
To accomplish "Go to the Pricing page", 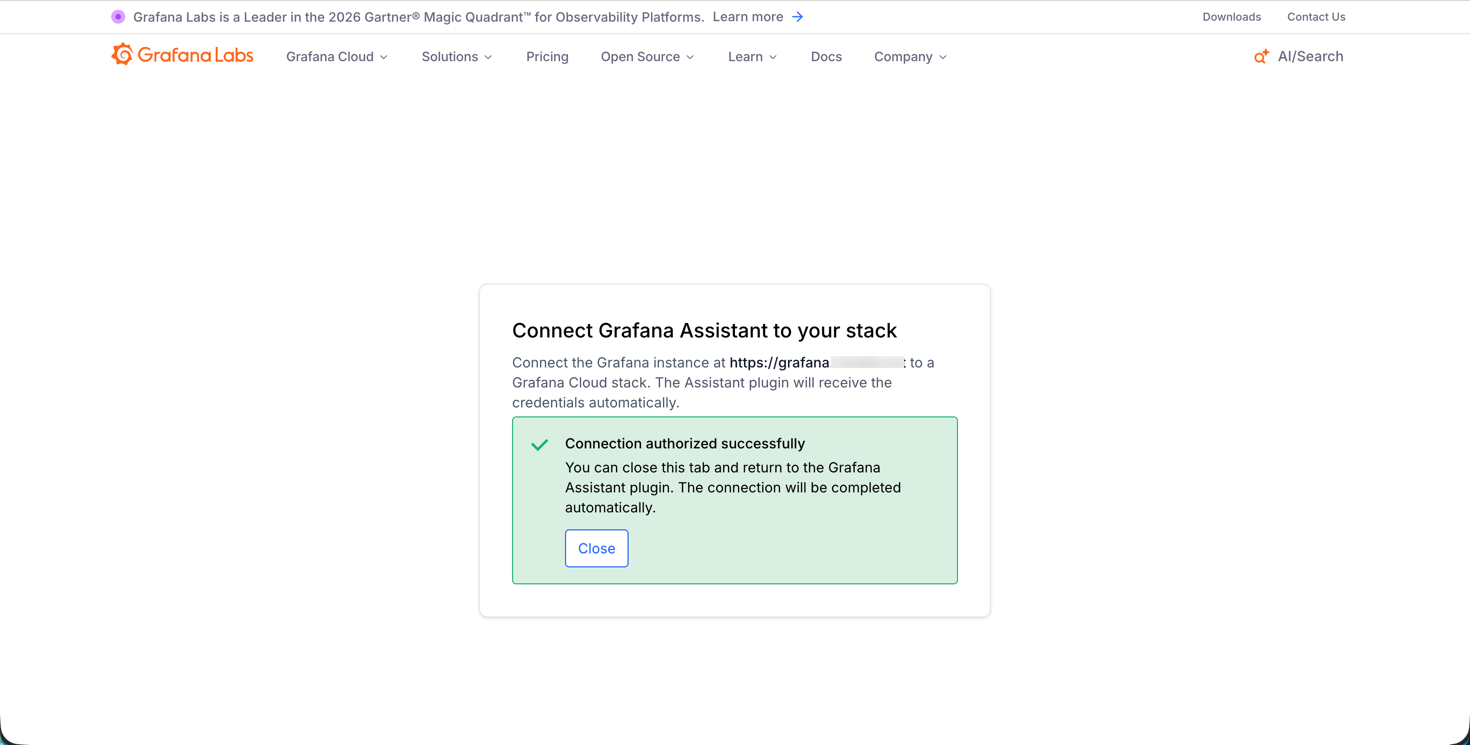I will point(547,57).
